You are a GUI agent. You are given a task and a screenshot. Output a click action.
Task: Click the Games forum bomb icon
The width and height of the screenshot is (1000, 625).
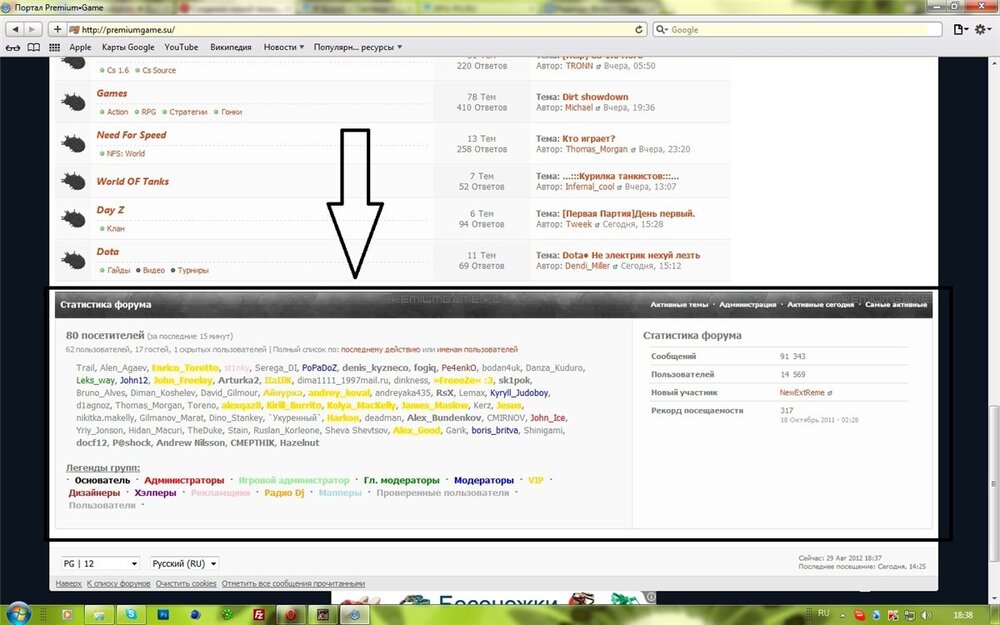click(73, 101)
